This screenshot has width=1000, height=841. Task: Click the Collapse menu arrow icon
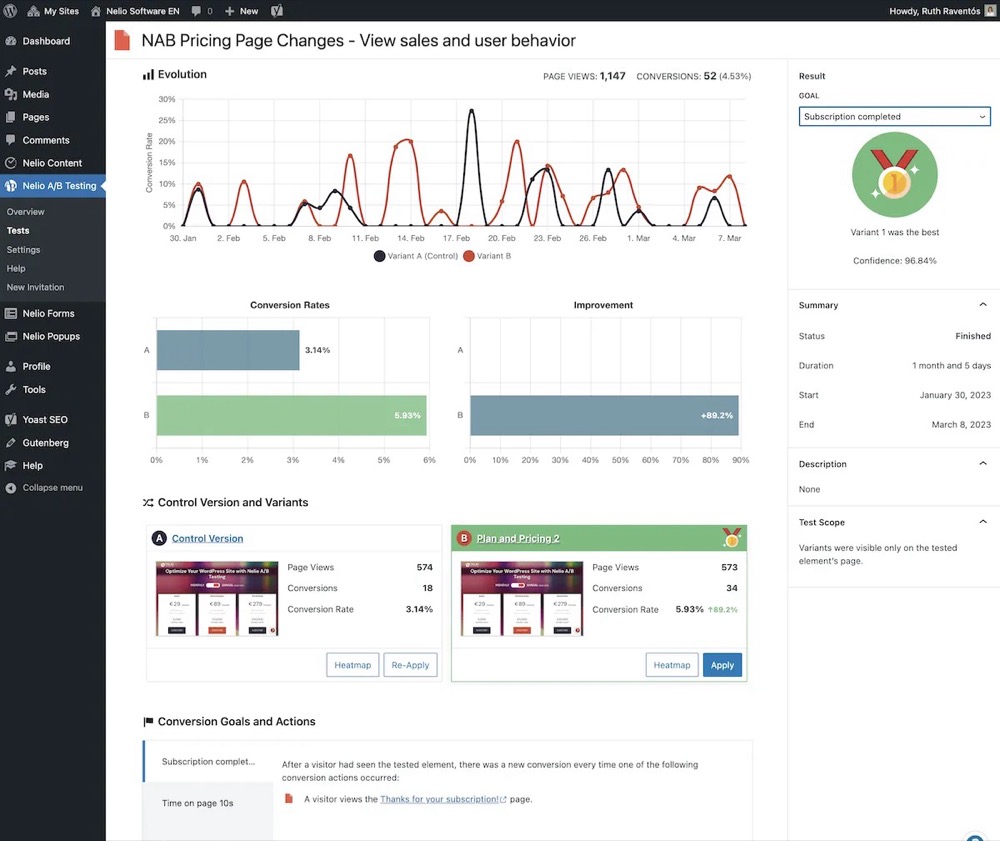pyautogui.click(x=11, y=488)
